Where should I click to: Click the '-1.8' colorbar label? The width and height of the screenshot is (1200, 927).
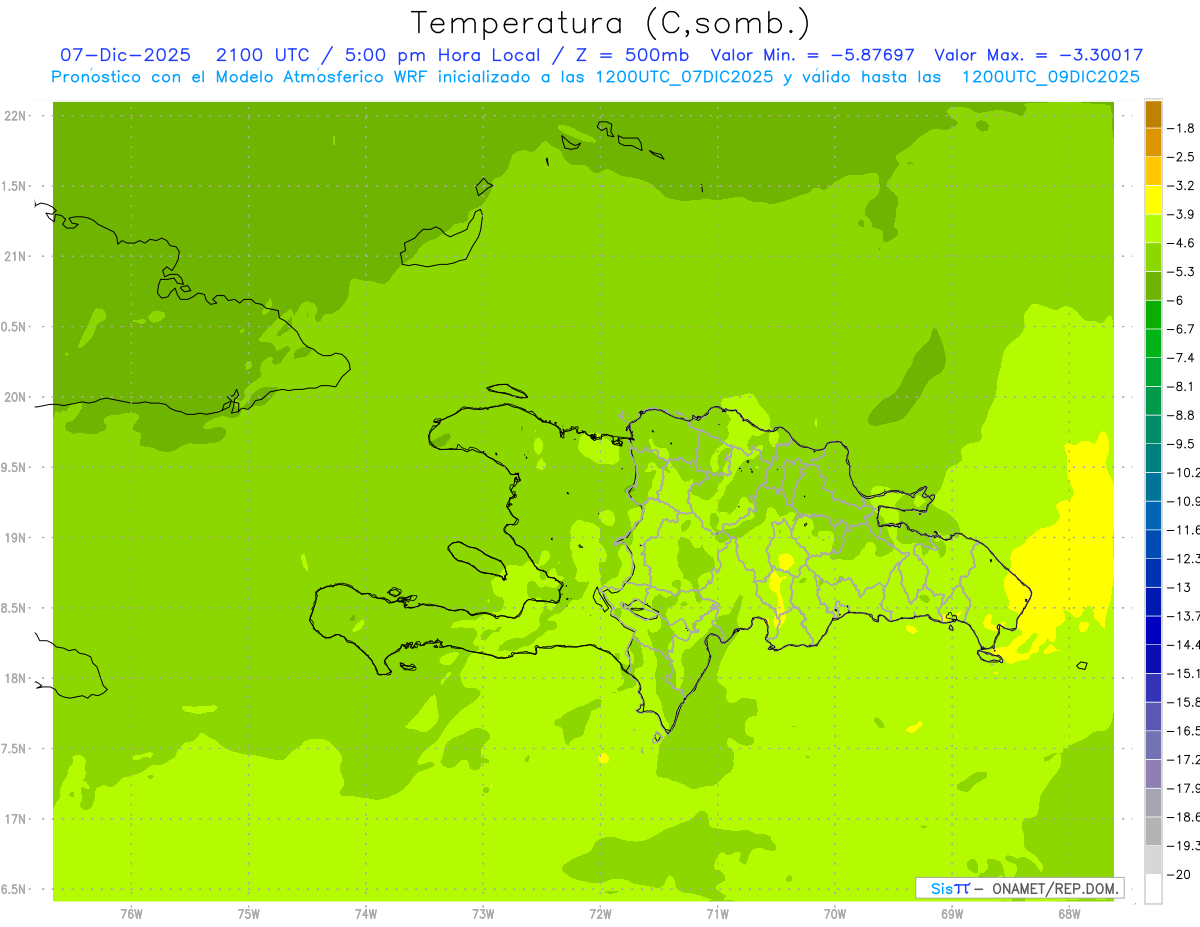(x=1183, y=128)
